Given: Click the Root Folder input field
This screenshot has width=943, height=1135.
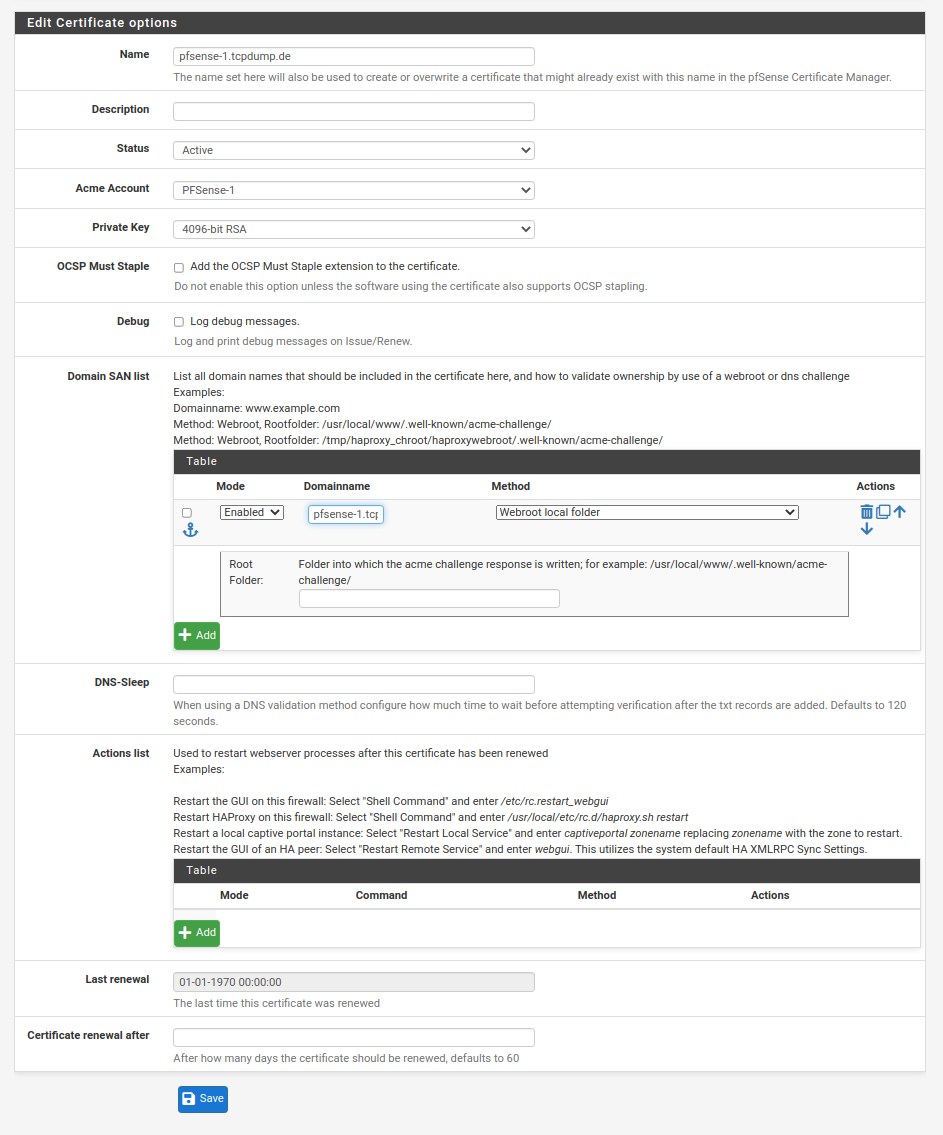Looking at the screenshot, I should 429,599.
